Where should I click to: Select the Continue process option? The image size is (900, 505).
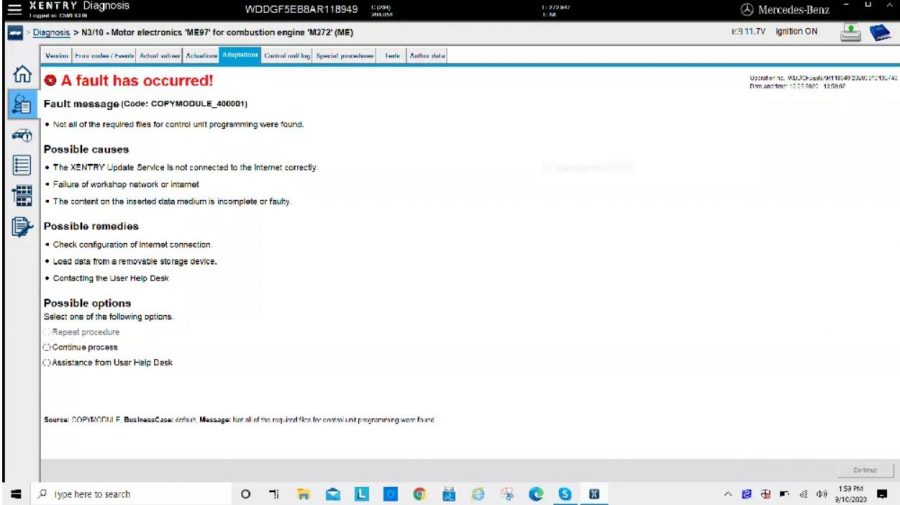point(47,347)
